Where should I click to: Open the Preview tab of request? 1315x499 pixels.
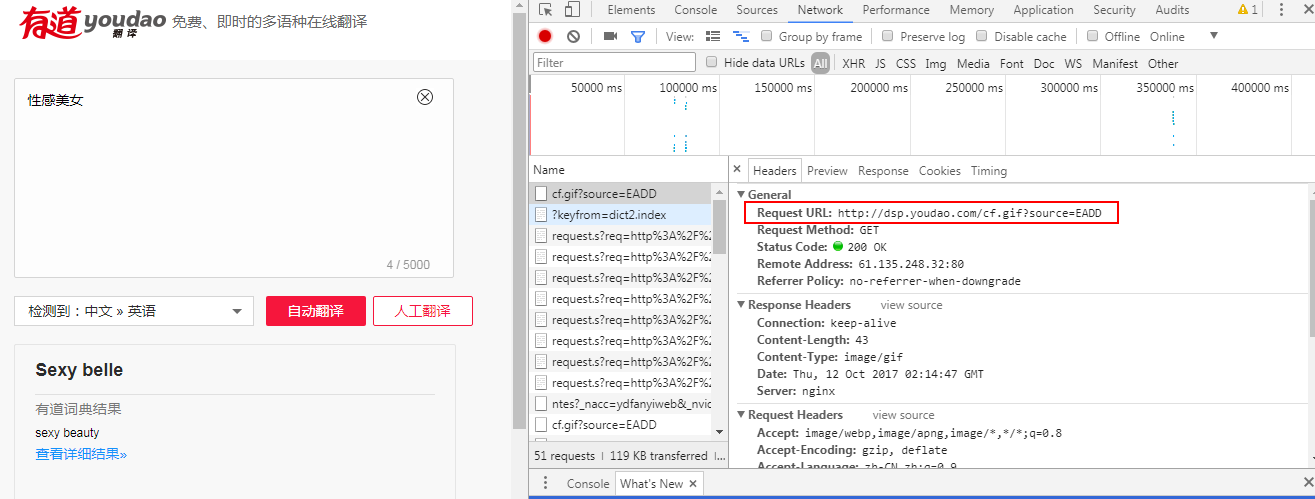tap(827, 171)
